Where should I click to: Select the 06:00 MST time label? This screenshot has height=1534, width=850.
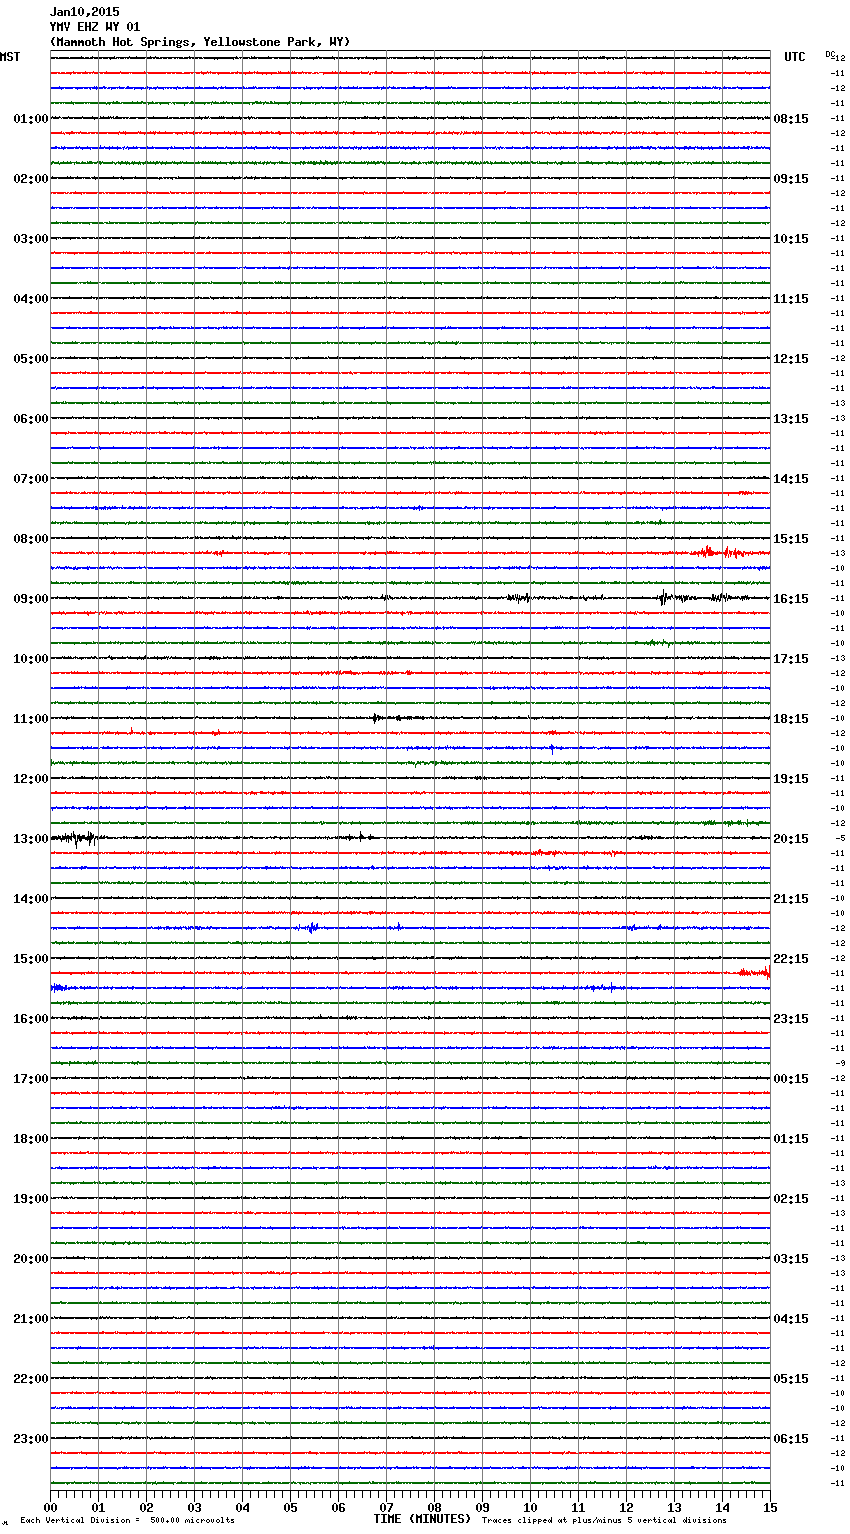coord(31,419)
